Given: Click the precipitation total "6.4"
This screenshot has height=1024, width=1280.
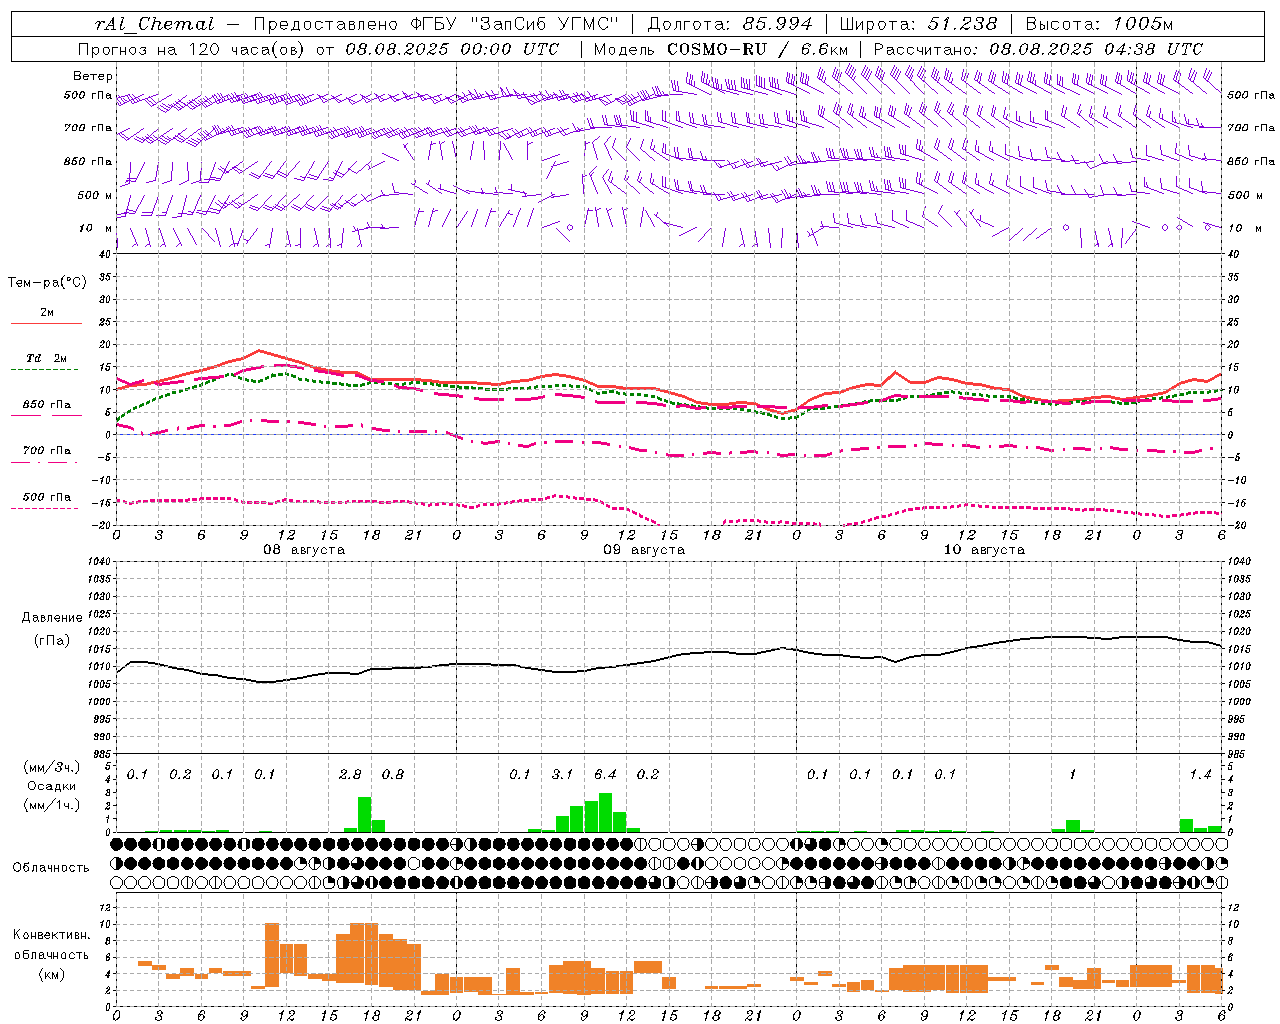Looking at the screenshot, I should (605, 774).
